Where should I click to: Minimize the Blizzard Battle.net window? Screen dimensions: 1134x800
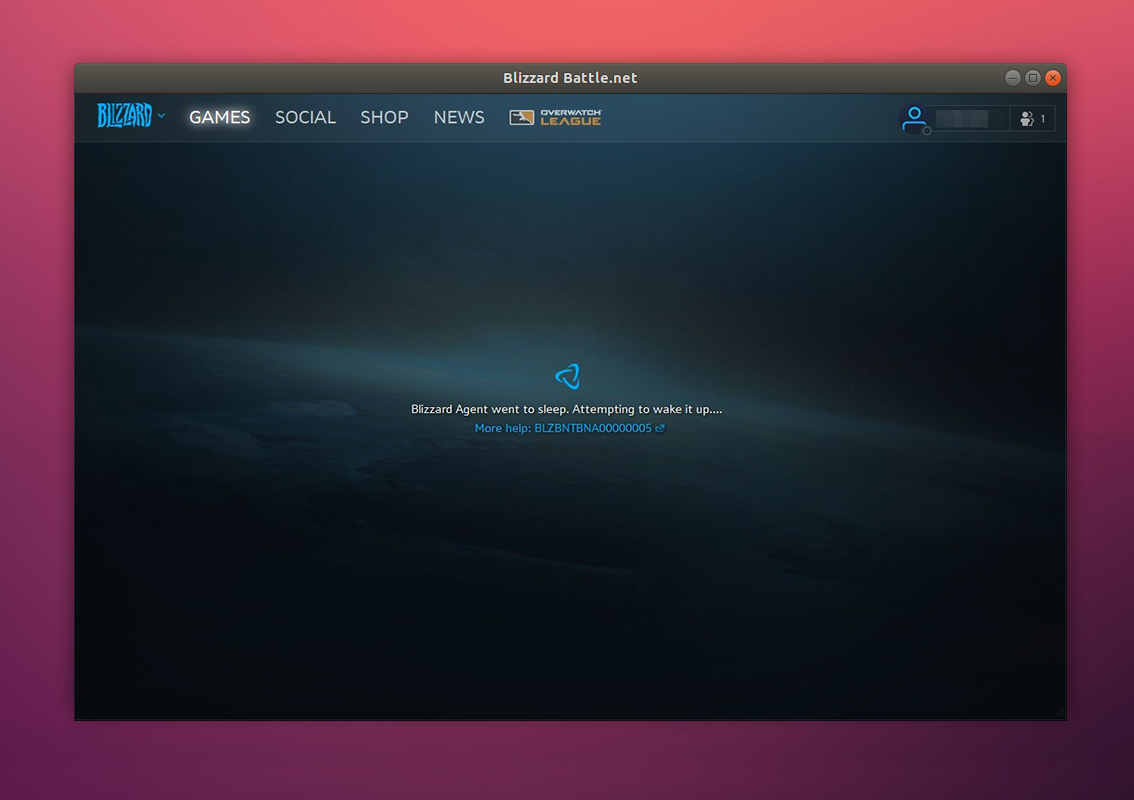(x=1012, y=77)
